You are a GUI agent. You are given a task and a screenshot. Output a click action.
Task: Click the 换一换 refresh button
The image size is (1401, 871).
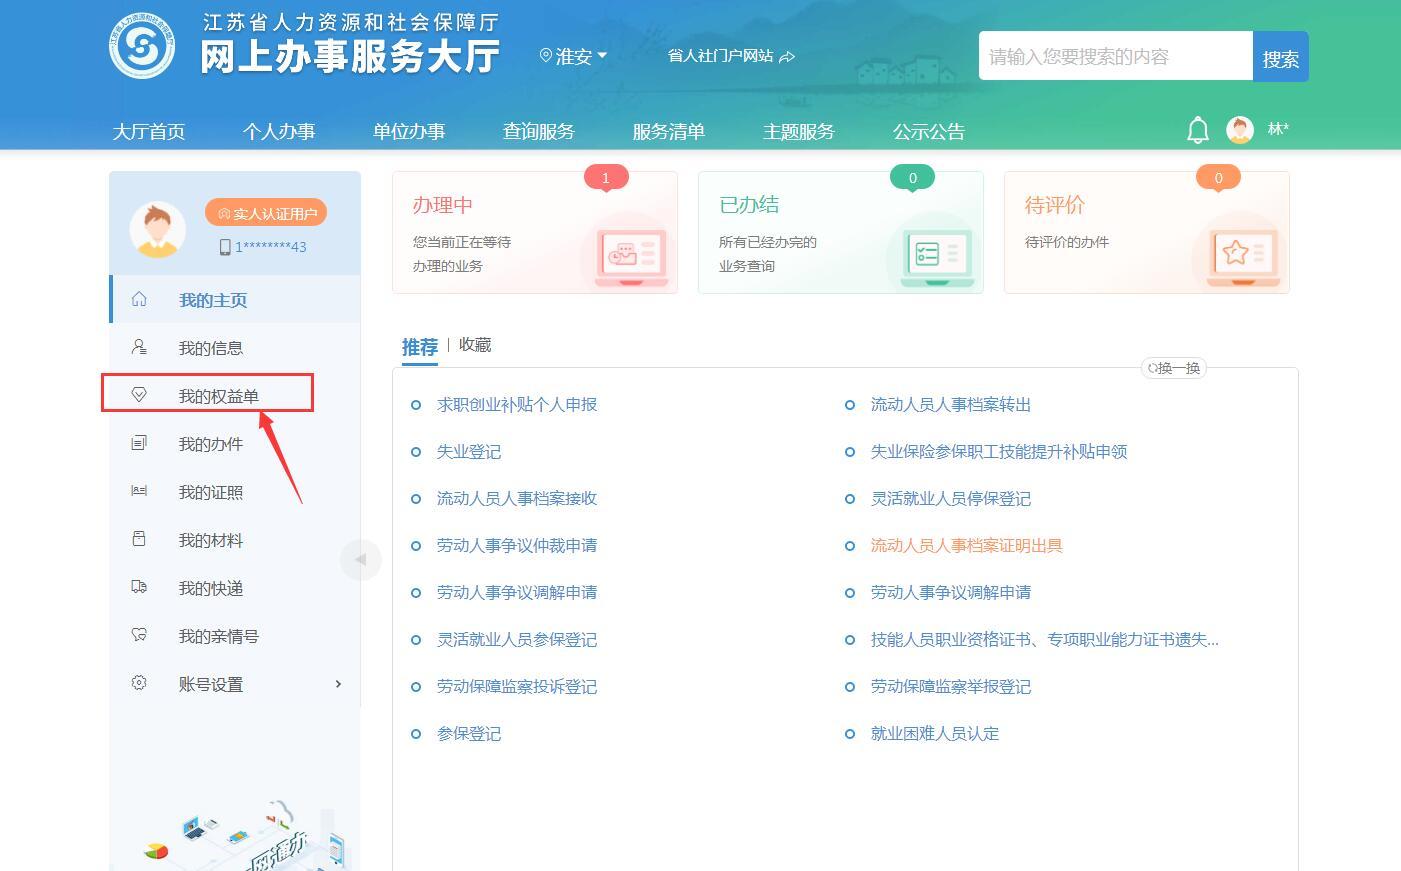click(x=1174, y=368)
